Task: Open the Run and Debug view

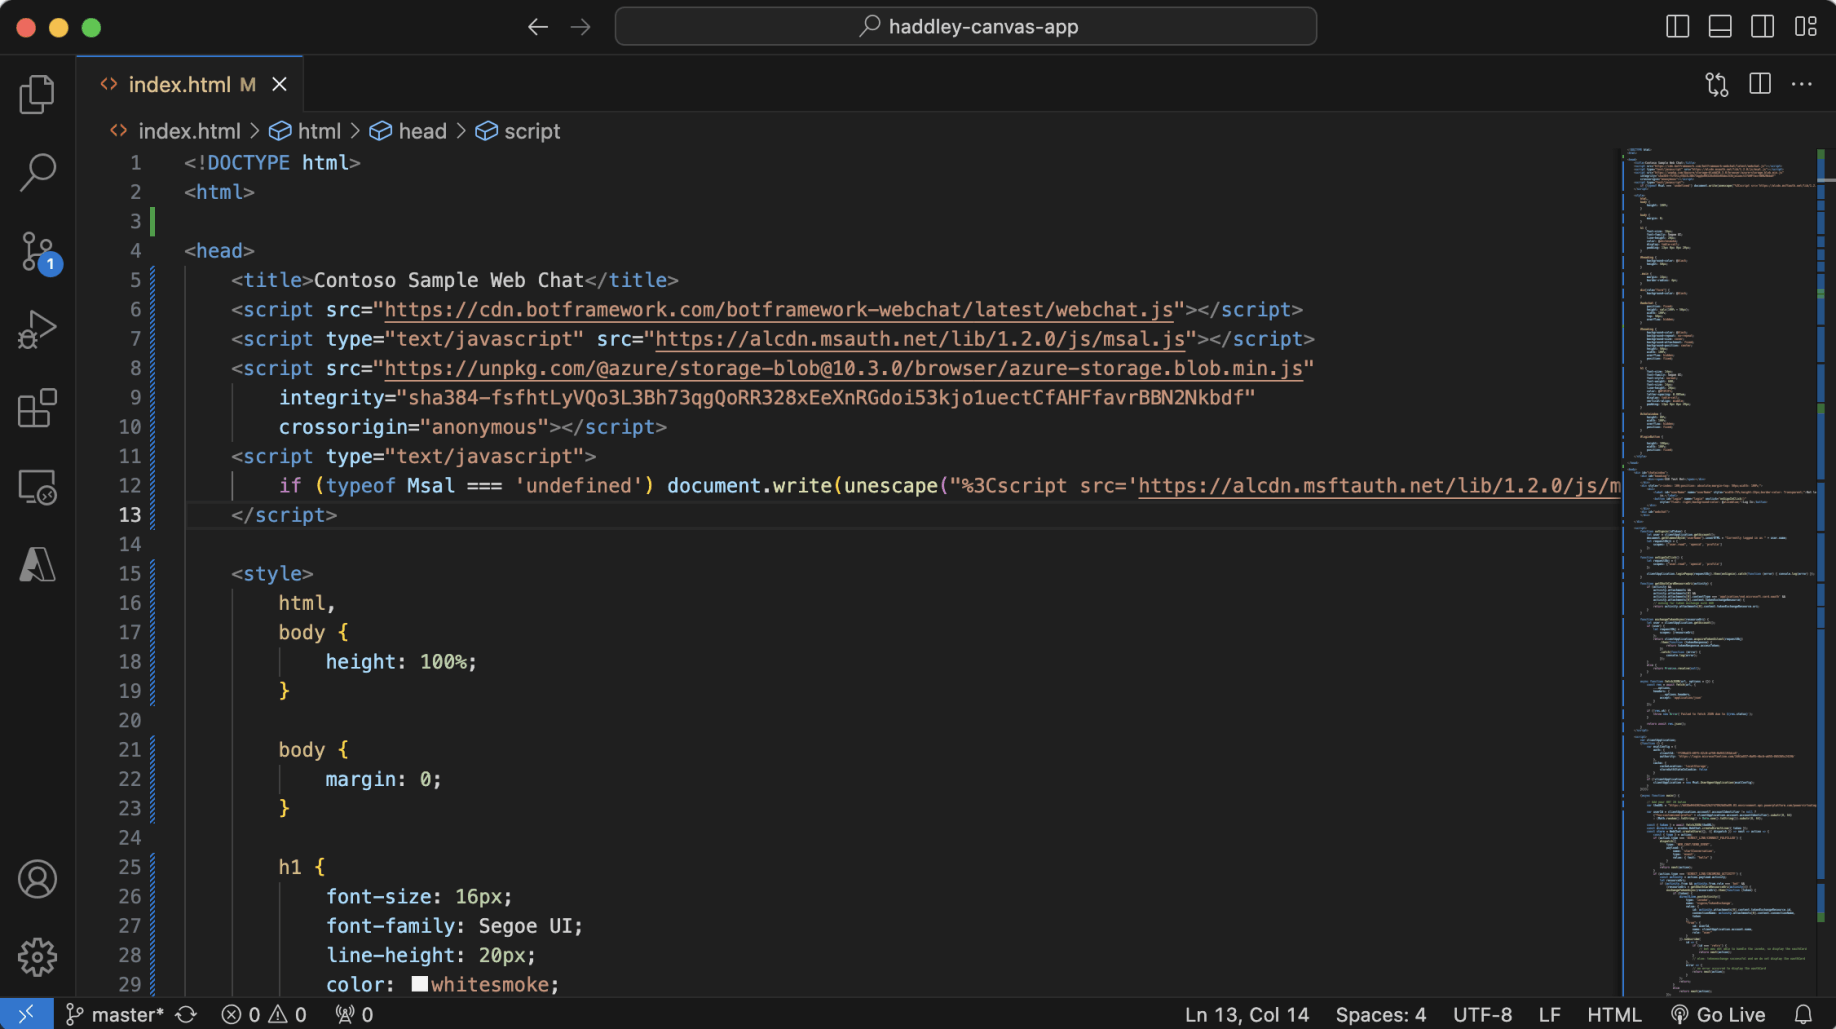Action: (37, 329)
